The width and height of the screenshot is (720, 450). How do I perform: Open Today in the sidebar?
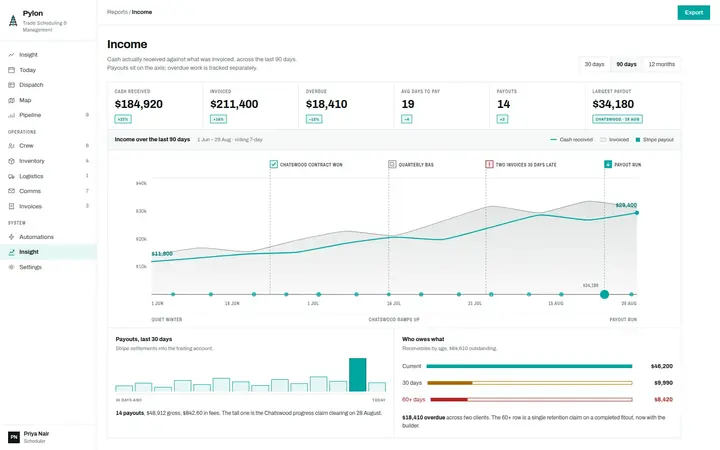[x=48, y=70]
